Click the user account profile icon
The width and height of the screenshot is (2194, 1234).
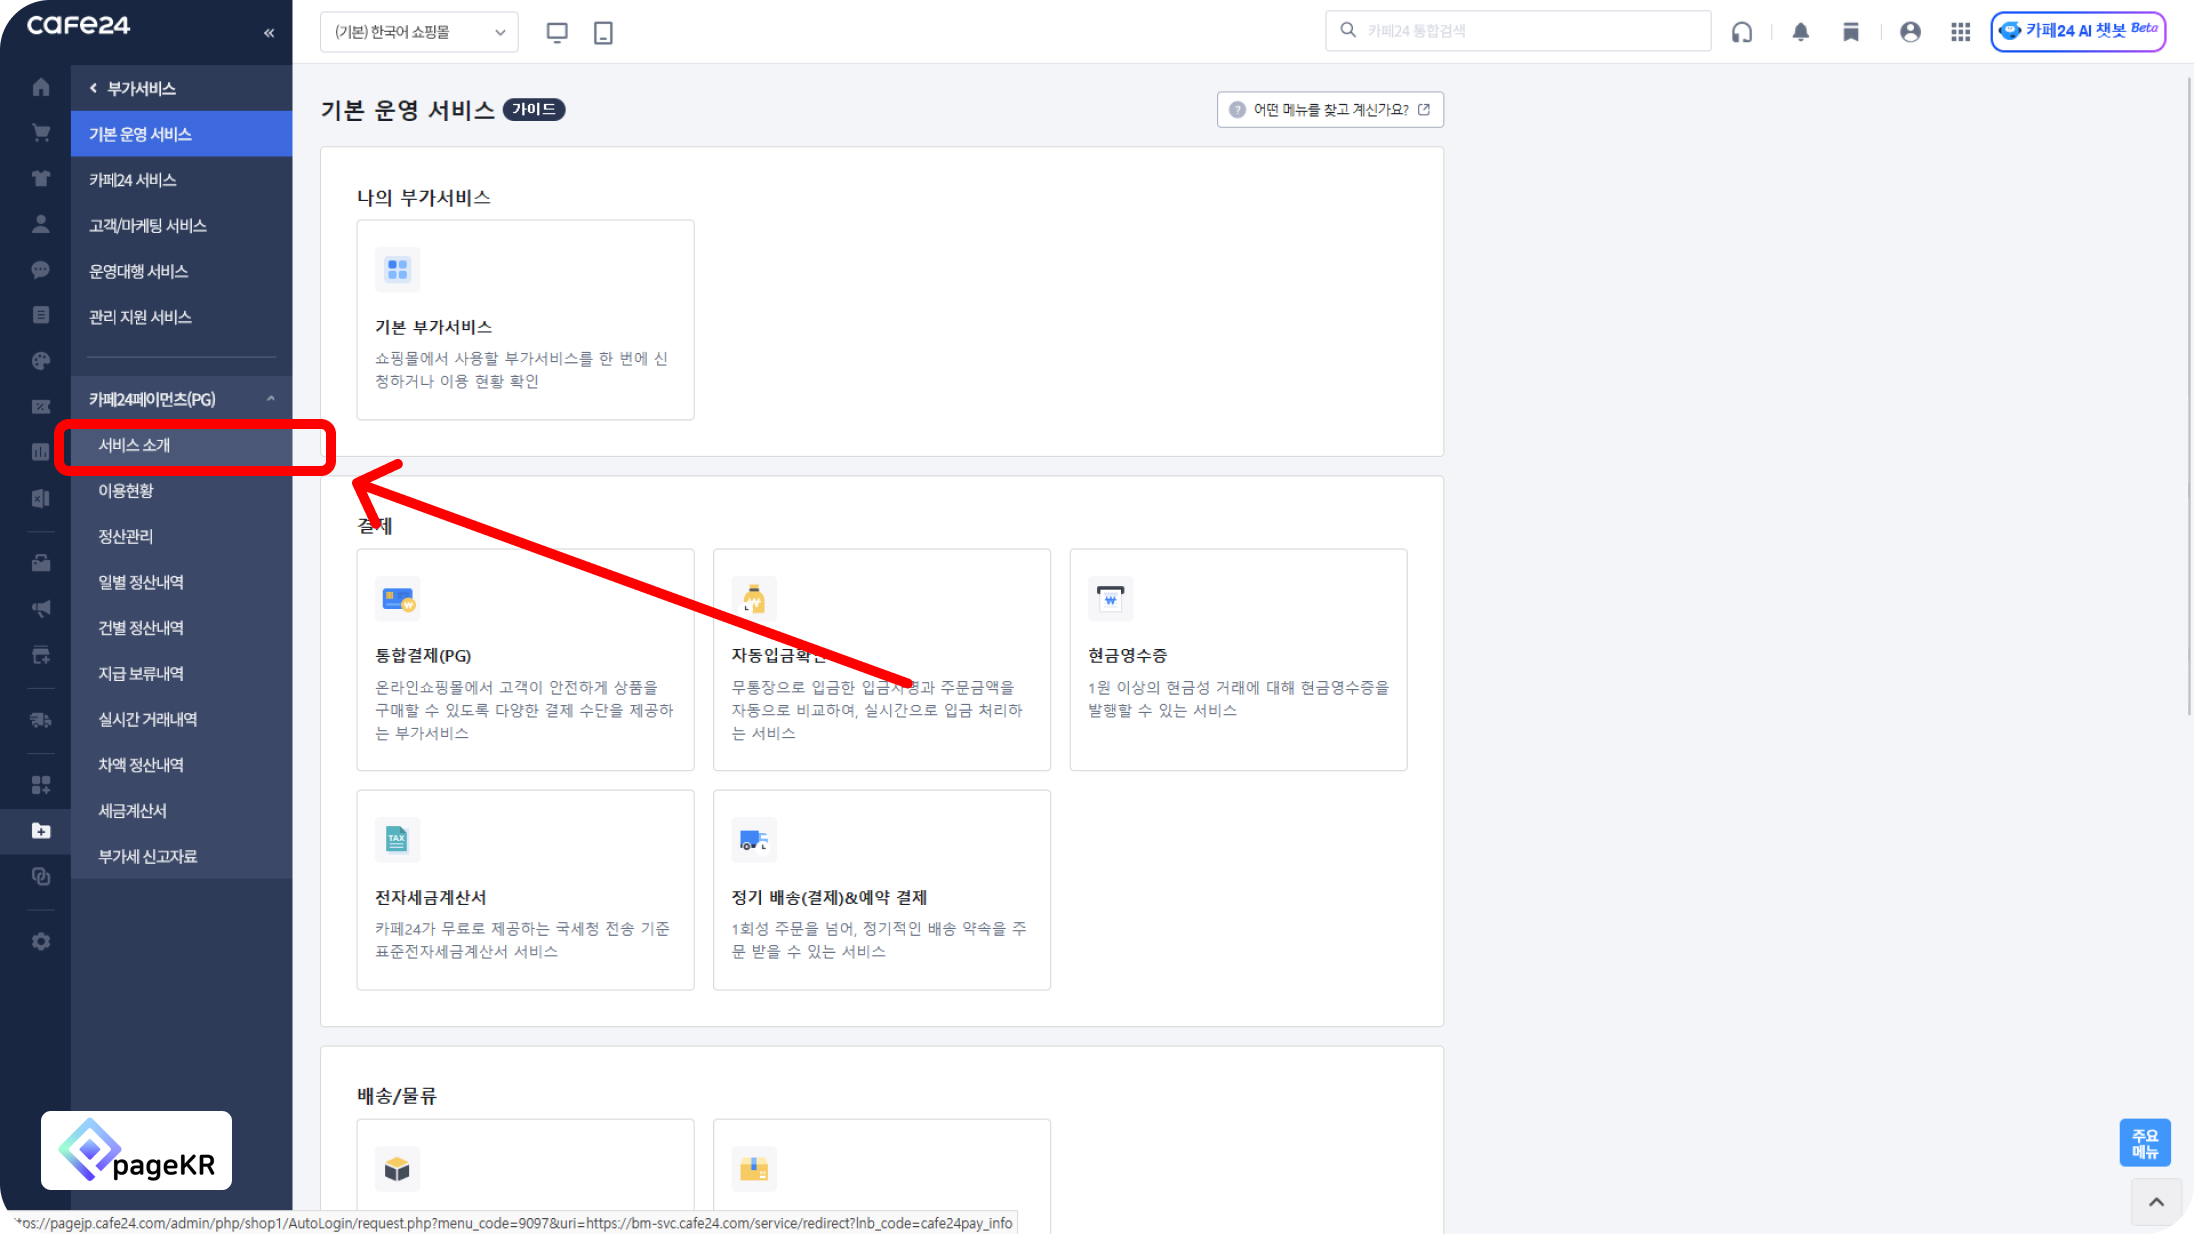tap(1910, 32)
